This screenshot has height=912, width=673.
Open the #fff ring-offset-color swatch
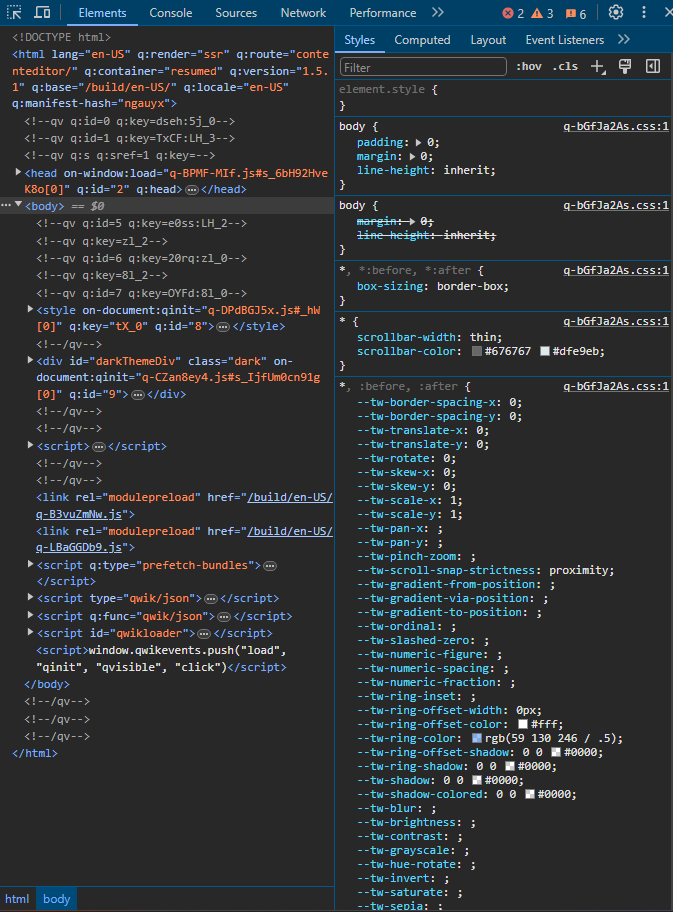tap(523, 724)
